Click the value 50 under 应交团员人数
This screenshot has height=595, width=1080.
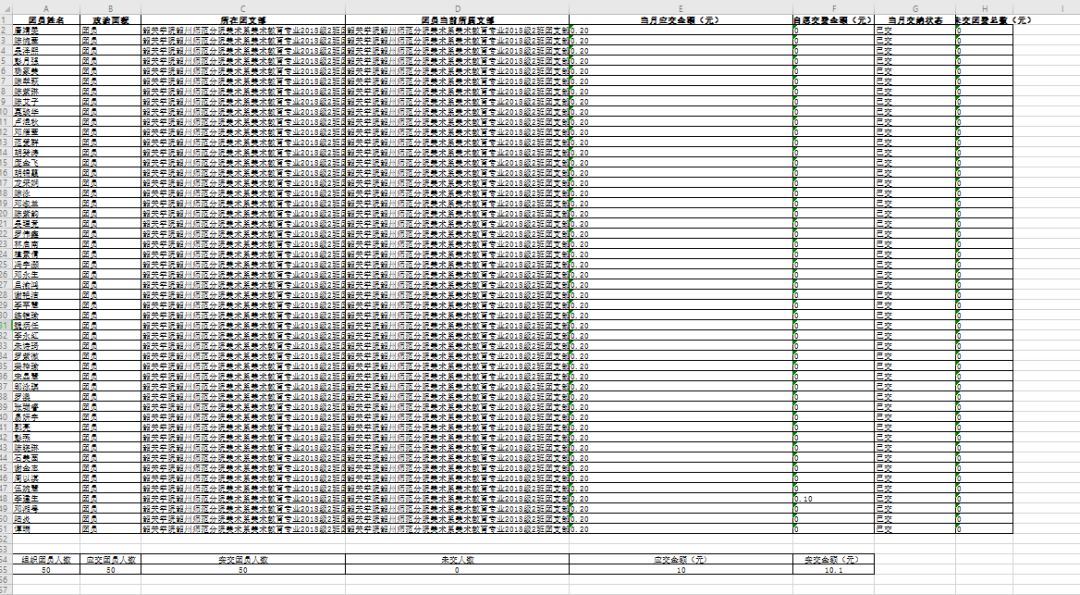coord(110,570)
